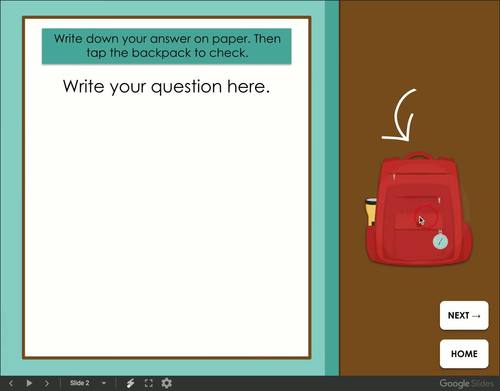Click the laser pointer icon
This screenshot has width=500, height=391.
(x=131, y=383)
